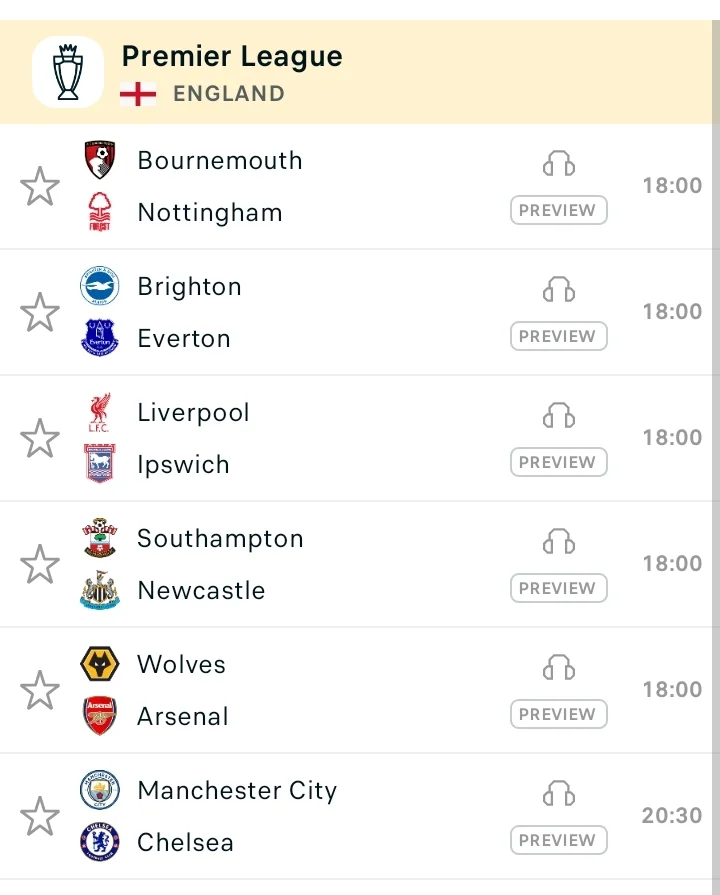Click headphones icon for Brighton vs Everton
The height and width of the screenshot is (895, 720).
click(x=558, y=289)
